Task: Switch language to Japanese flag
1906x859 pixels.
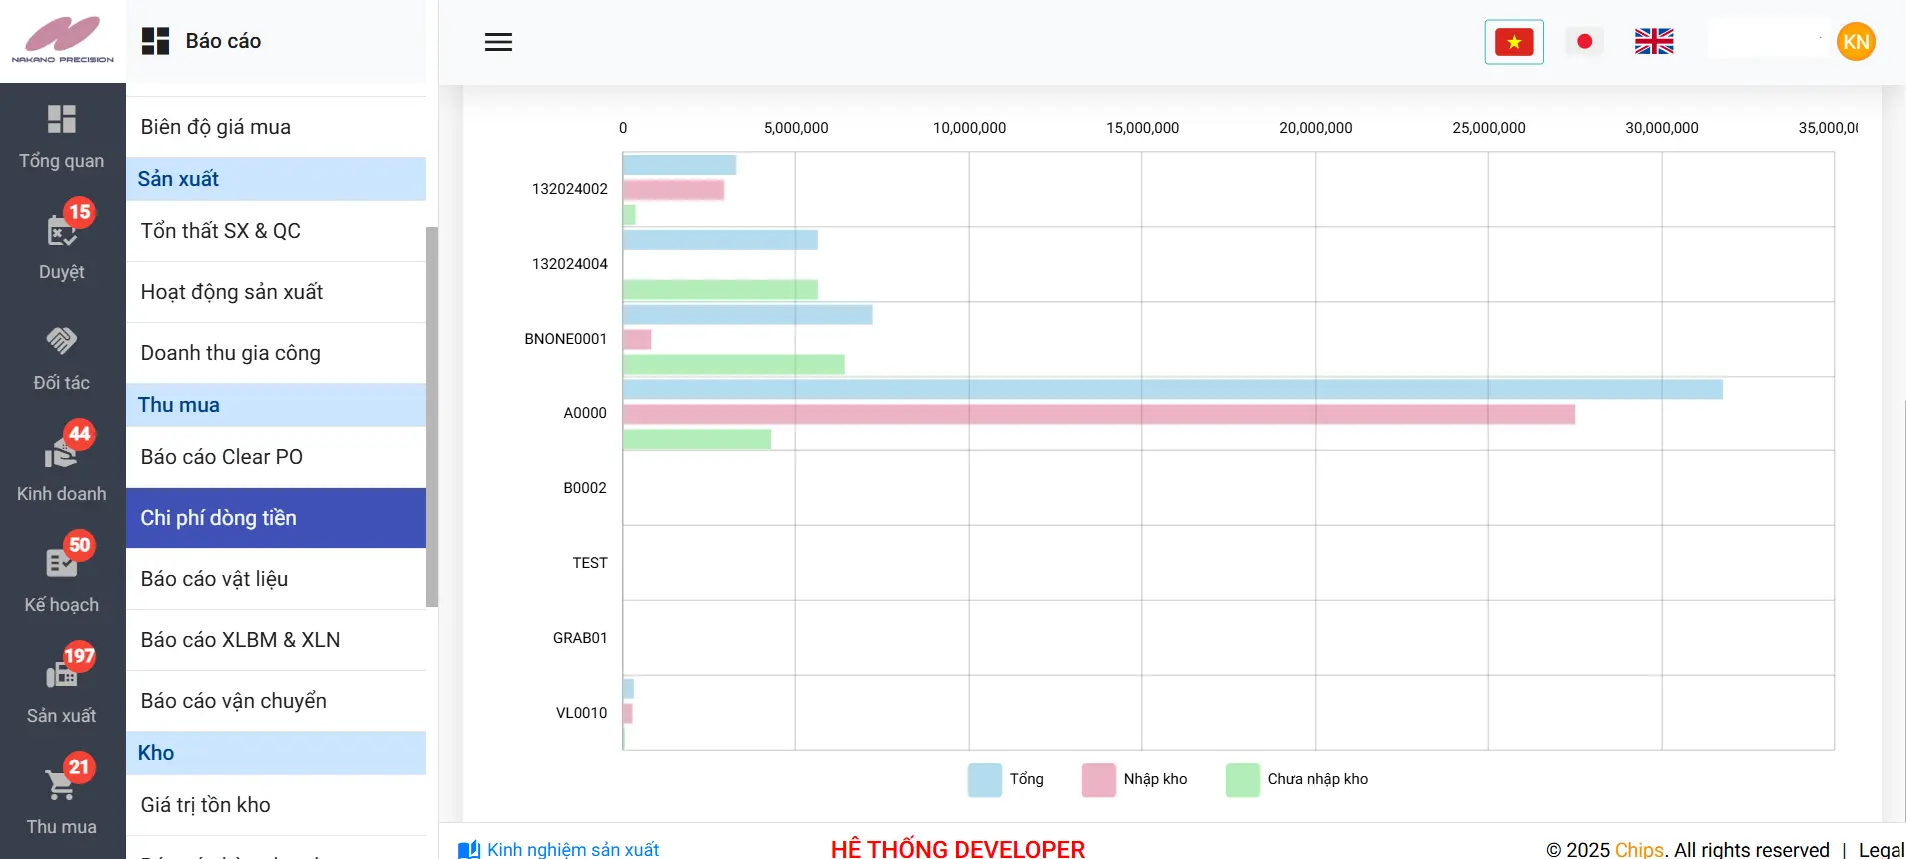Action: tap(1584, 42)
